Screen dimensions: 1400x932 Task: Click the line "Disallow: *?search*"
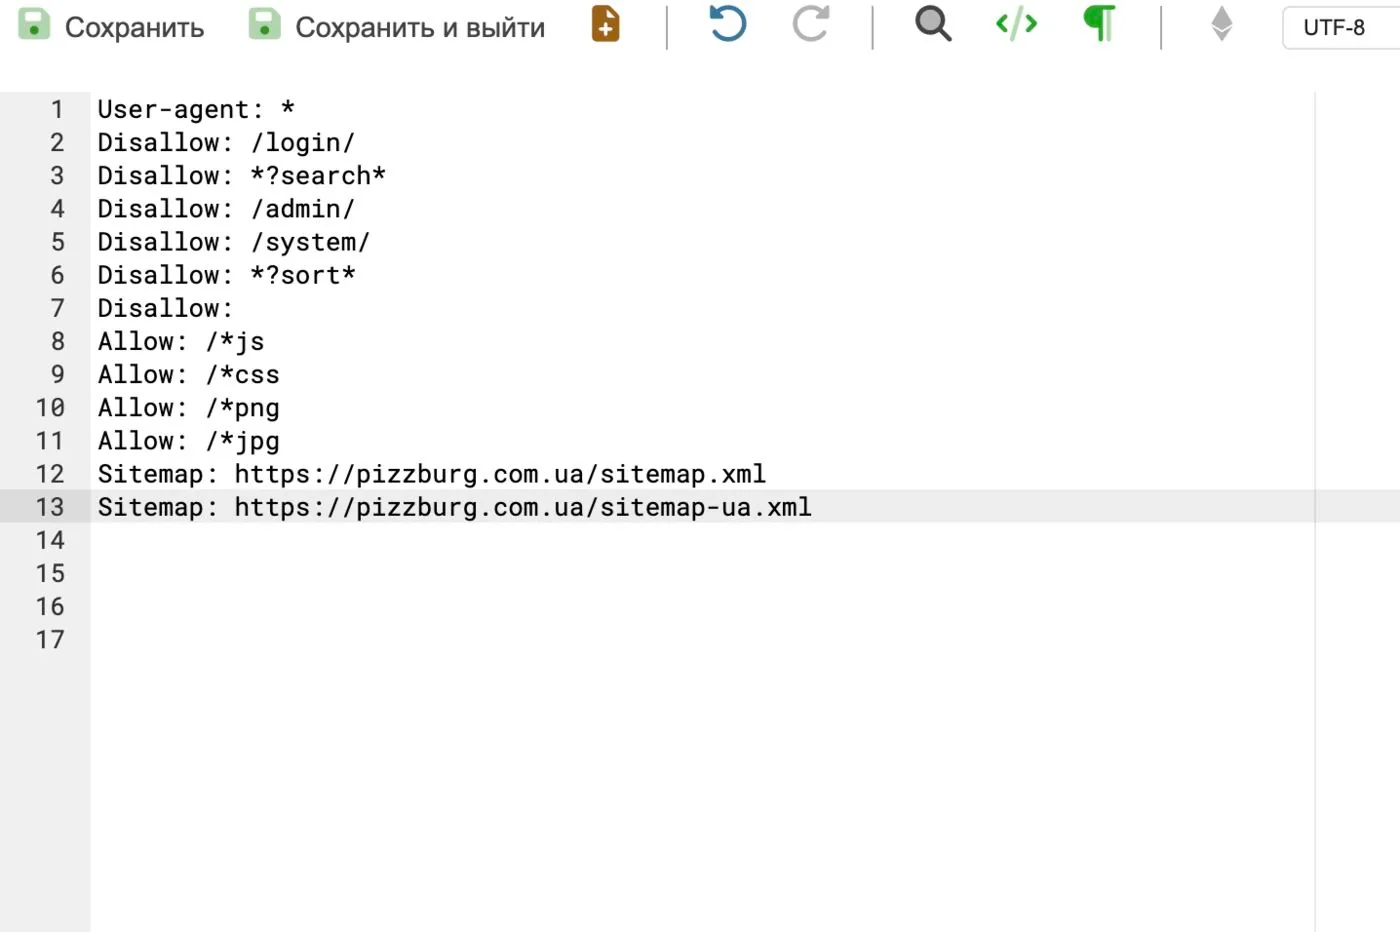click(x=242, y=175)
